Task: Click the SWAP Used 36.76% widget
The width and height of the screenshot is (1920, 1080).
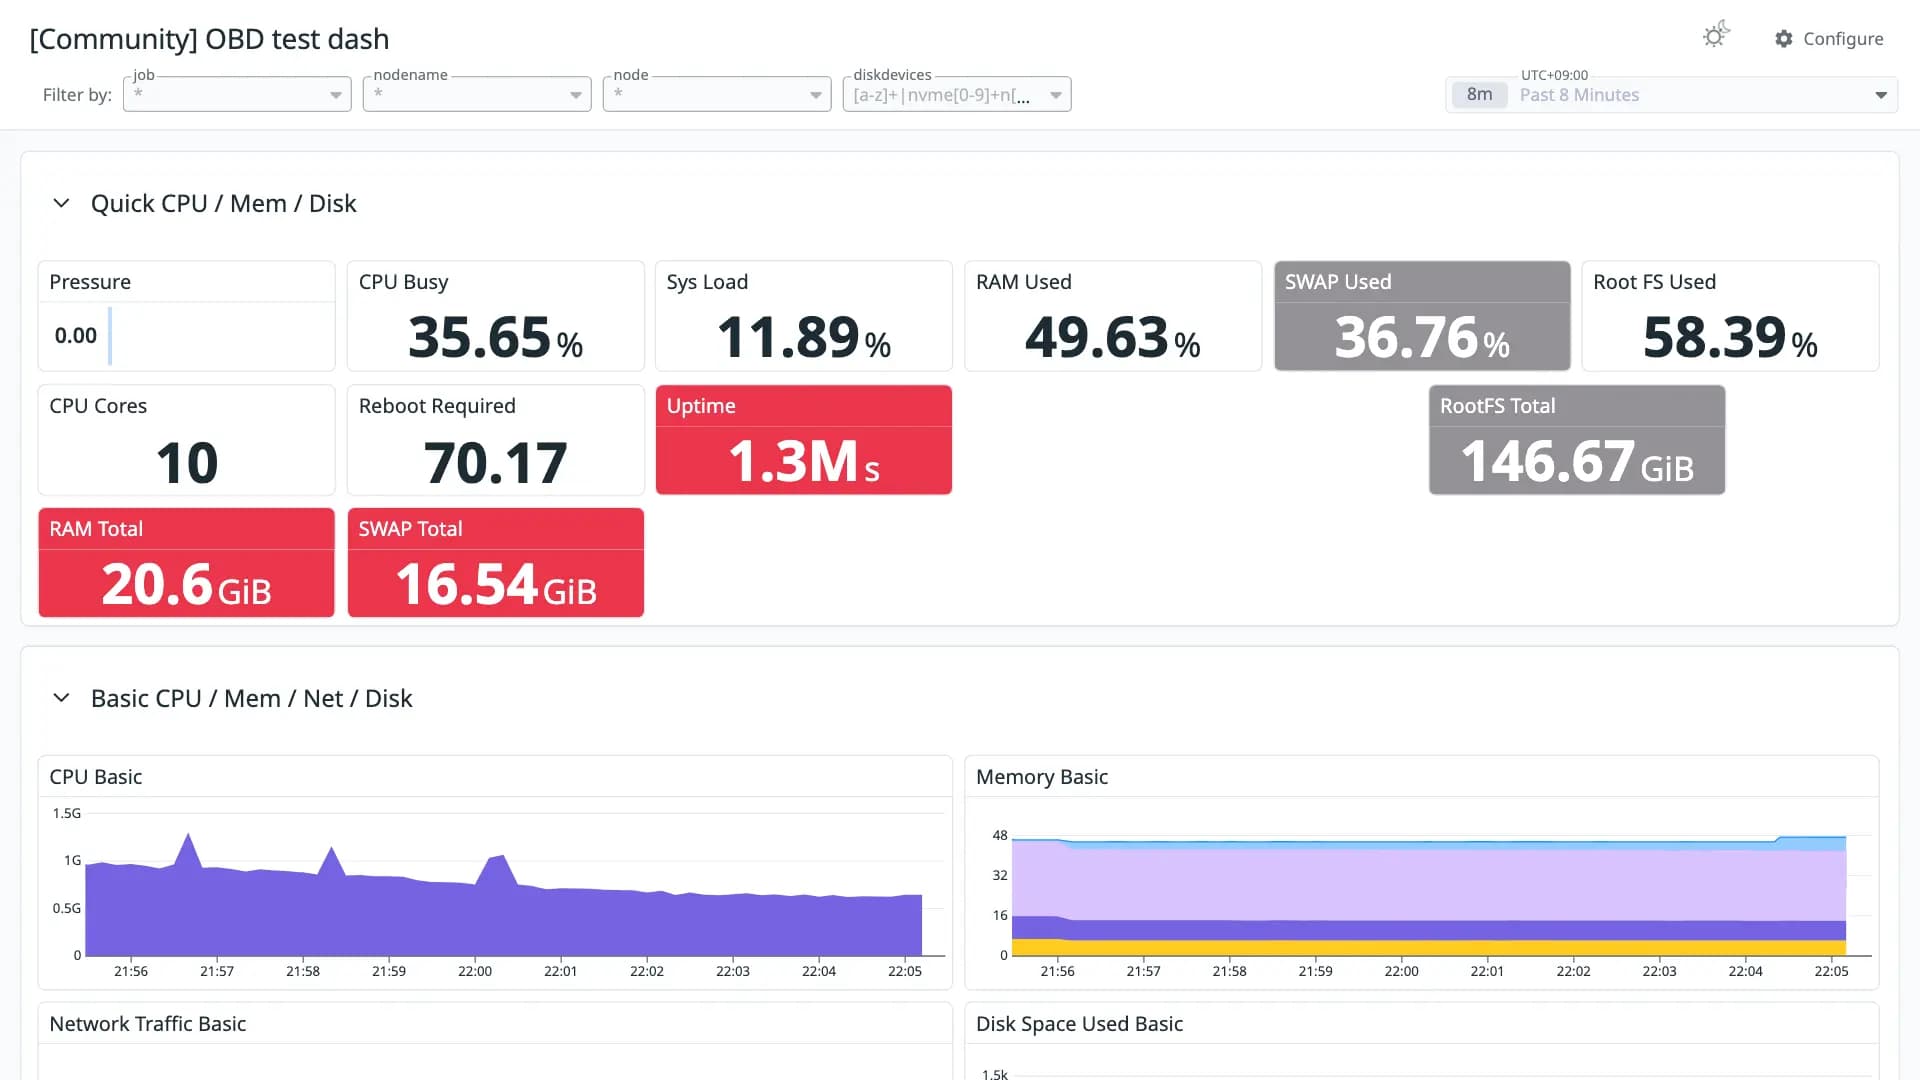Action: [1421, 316]
